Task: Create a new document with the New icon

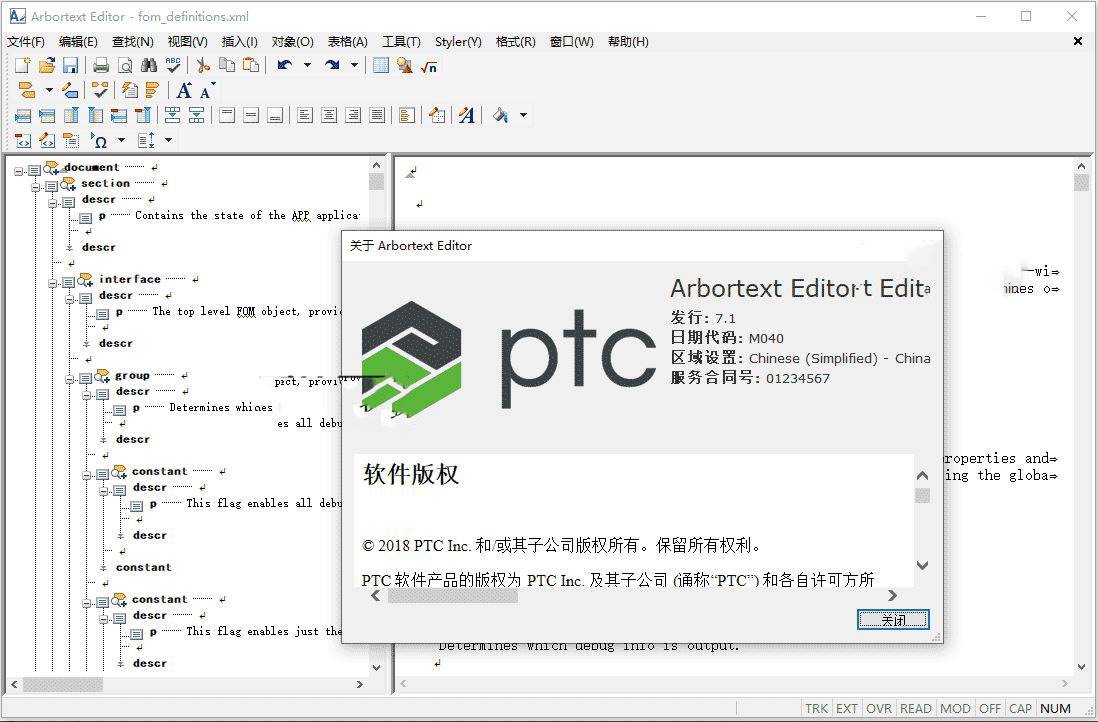Action: (22, 66)
